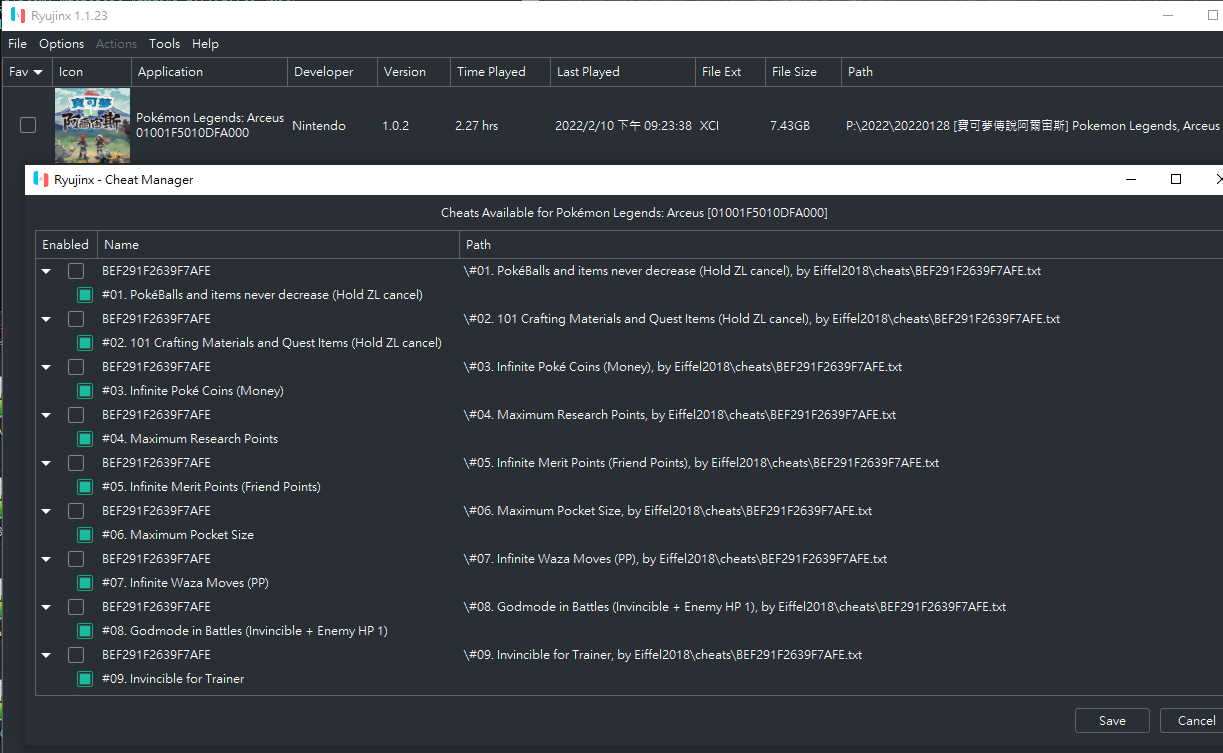Sort by File Size column header

803,72
